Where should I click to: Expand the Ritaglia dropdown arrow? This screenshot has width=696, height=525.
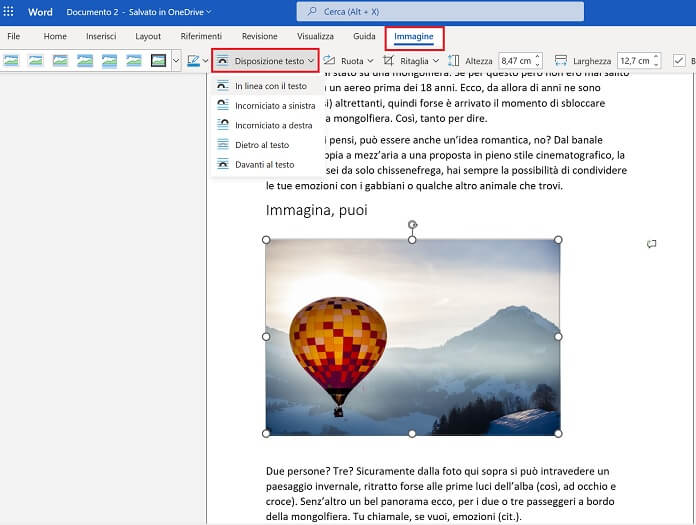[x=436, y=61]
